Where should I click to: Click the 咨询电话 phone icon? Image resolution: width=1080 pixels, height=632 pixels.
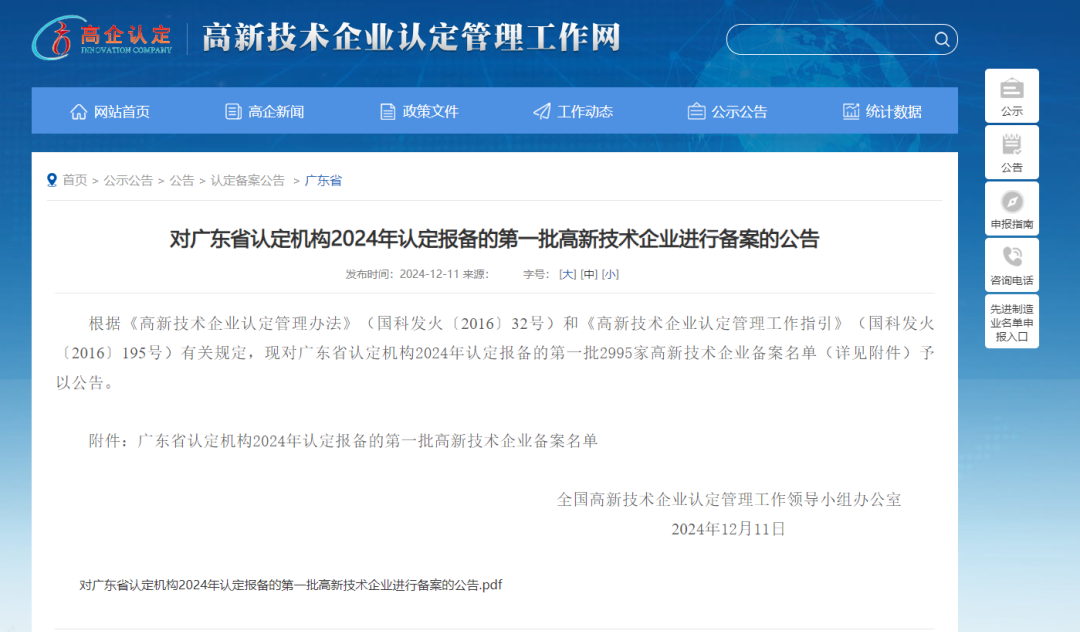tap(1012, 258)
